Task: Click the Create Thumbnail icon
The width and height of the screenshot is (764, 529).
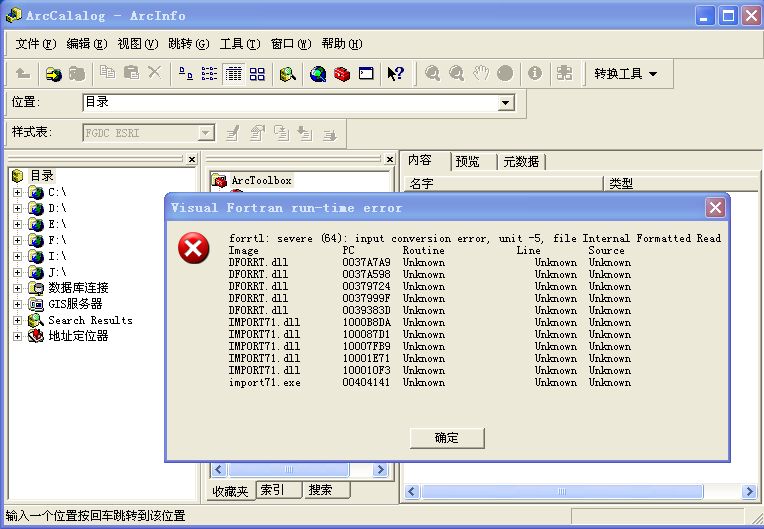Action: pyautogui.click(x=564, y=74)
